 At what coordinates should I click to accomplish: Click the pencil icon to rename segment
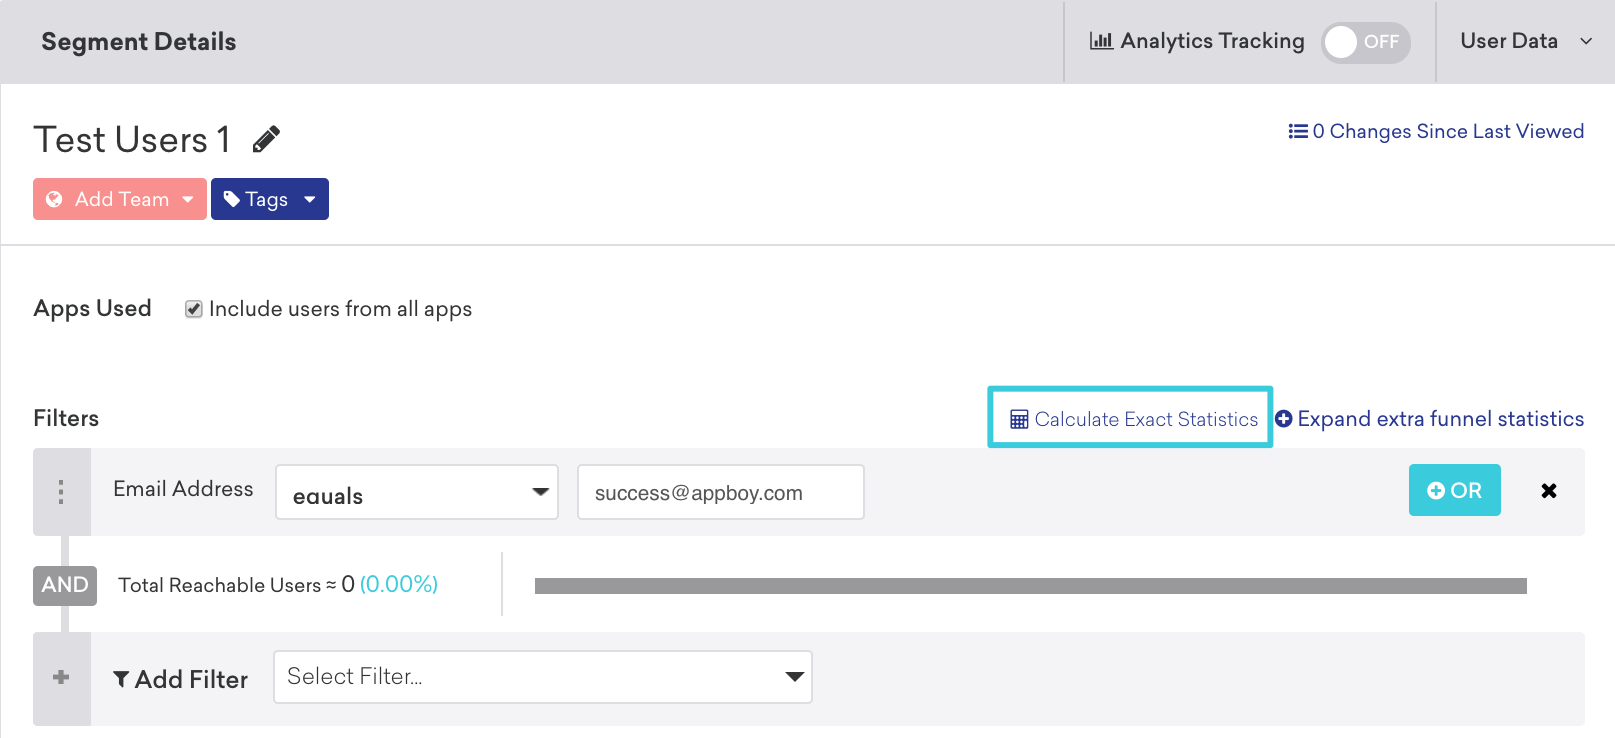[x=266, y=139]
